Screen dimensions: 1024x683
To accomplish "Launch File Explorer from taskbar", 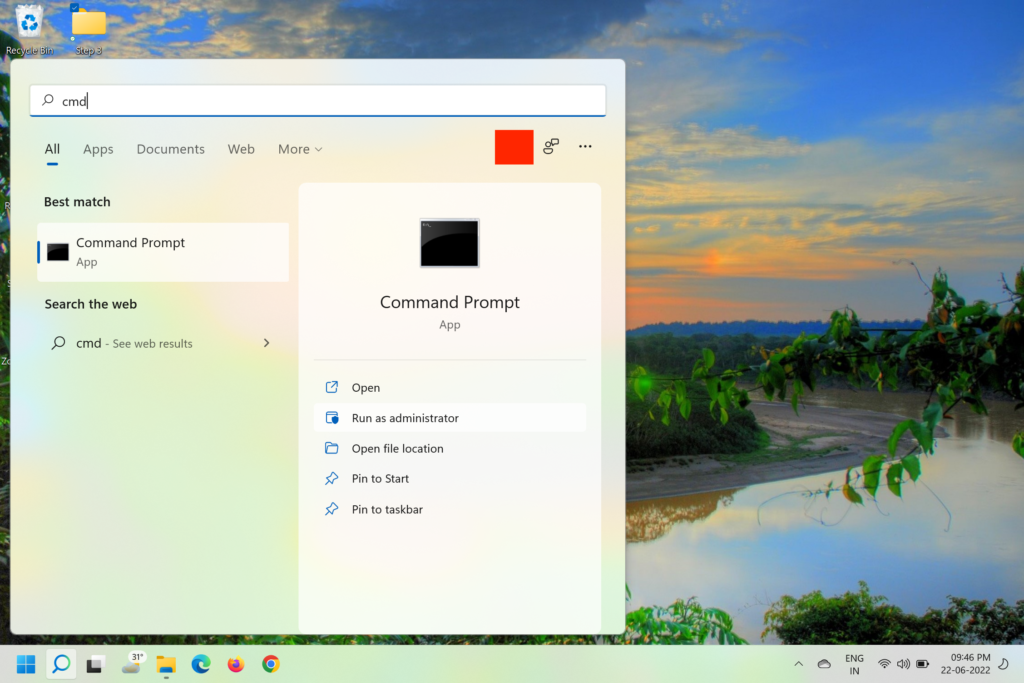I will [166, 664].
